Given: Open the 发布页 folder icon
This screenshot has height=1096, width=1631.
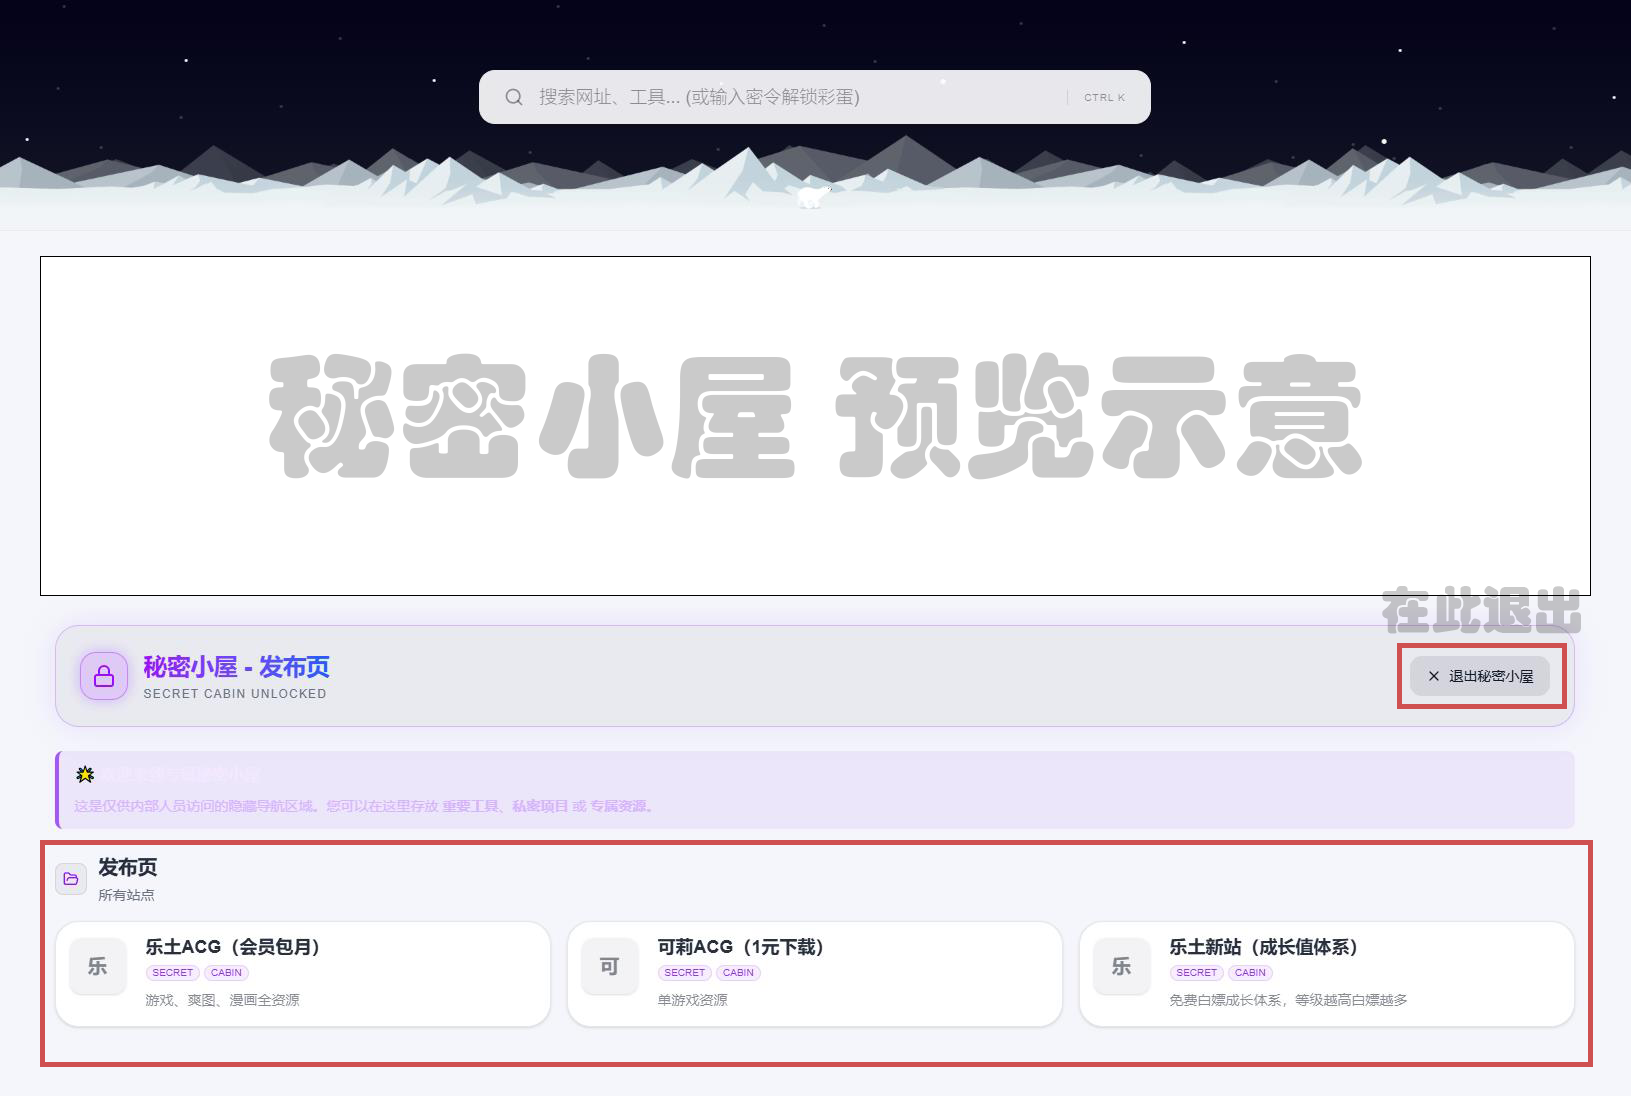Looking at the screenshot, I should pos(70,879).
